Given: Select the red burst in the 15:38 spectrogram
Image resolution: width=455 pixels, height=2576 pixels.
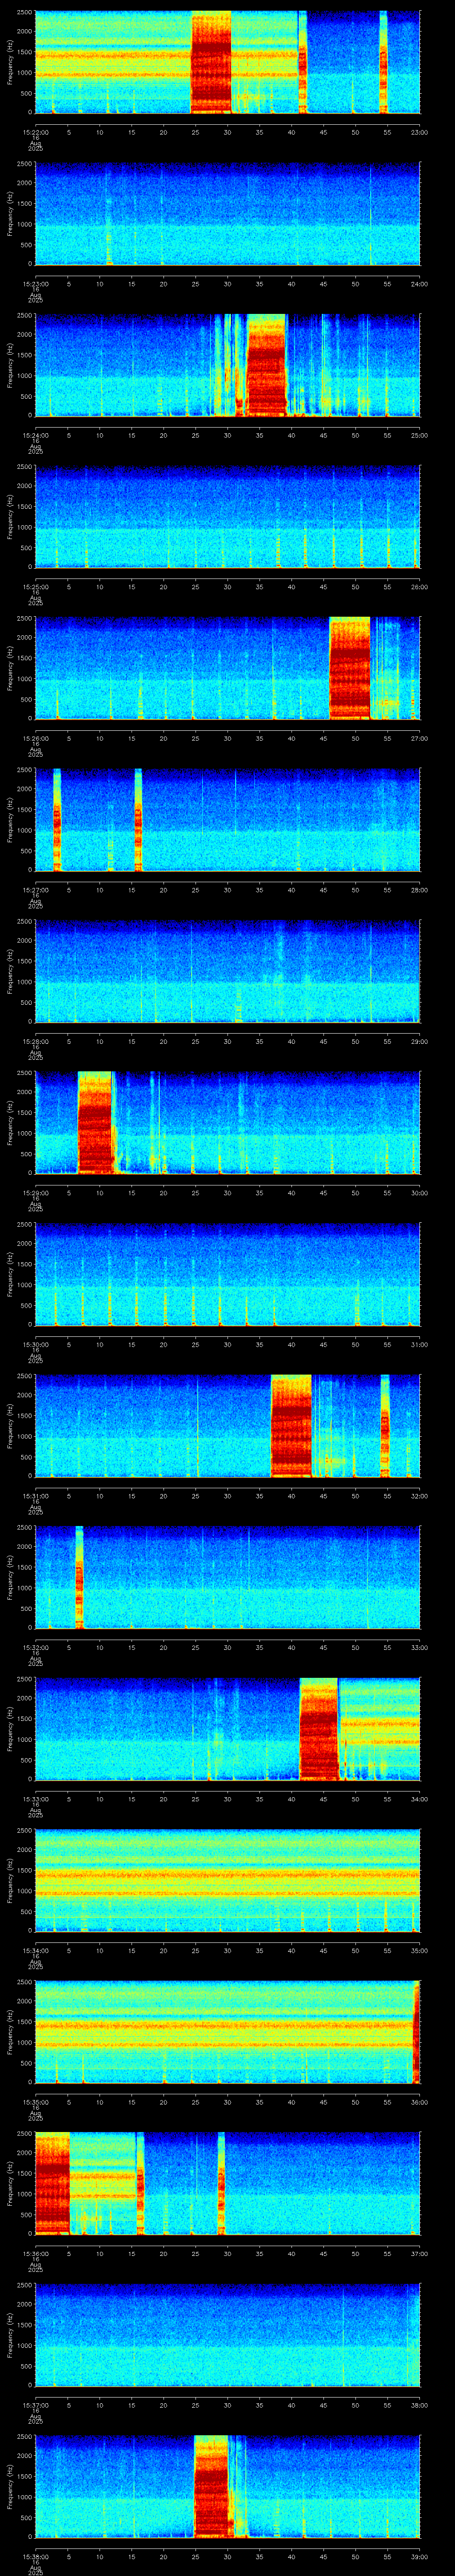Looking at the screenshot, I should tap(211, 2486).
